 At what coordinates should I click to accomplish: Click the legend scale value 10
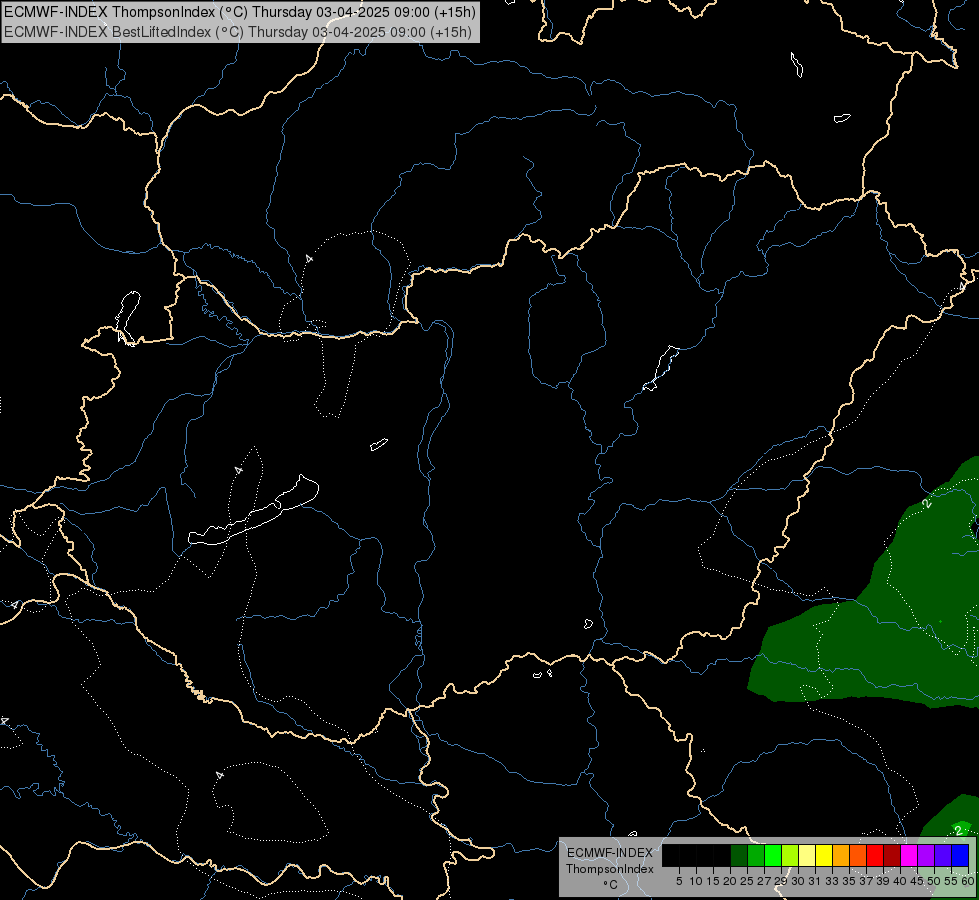pos(696,881)
